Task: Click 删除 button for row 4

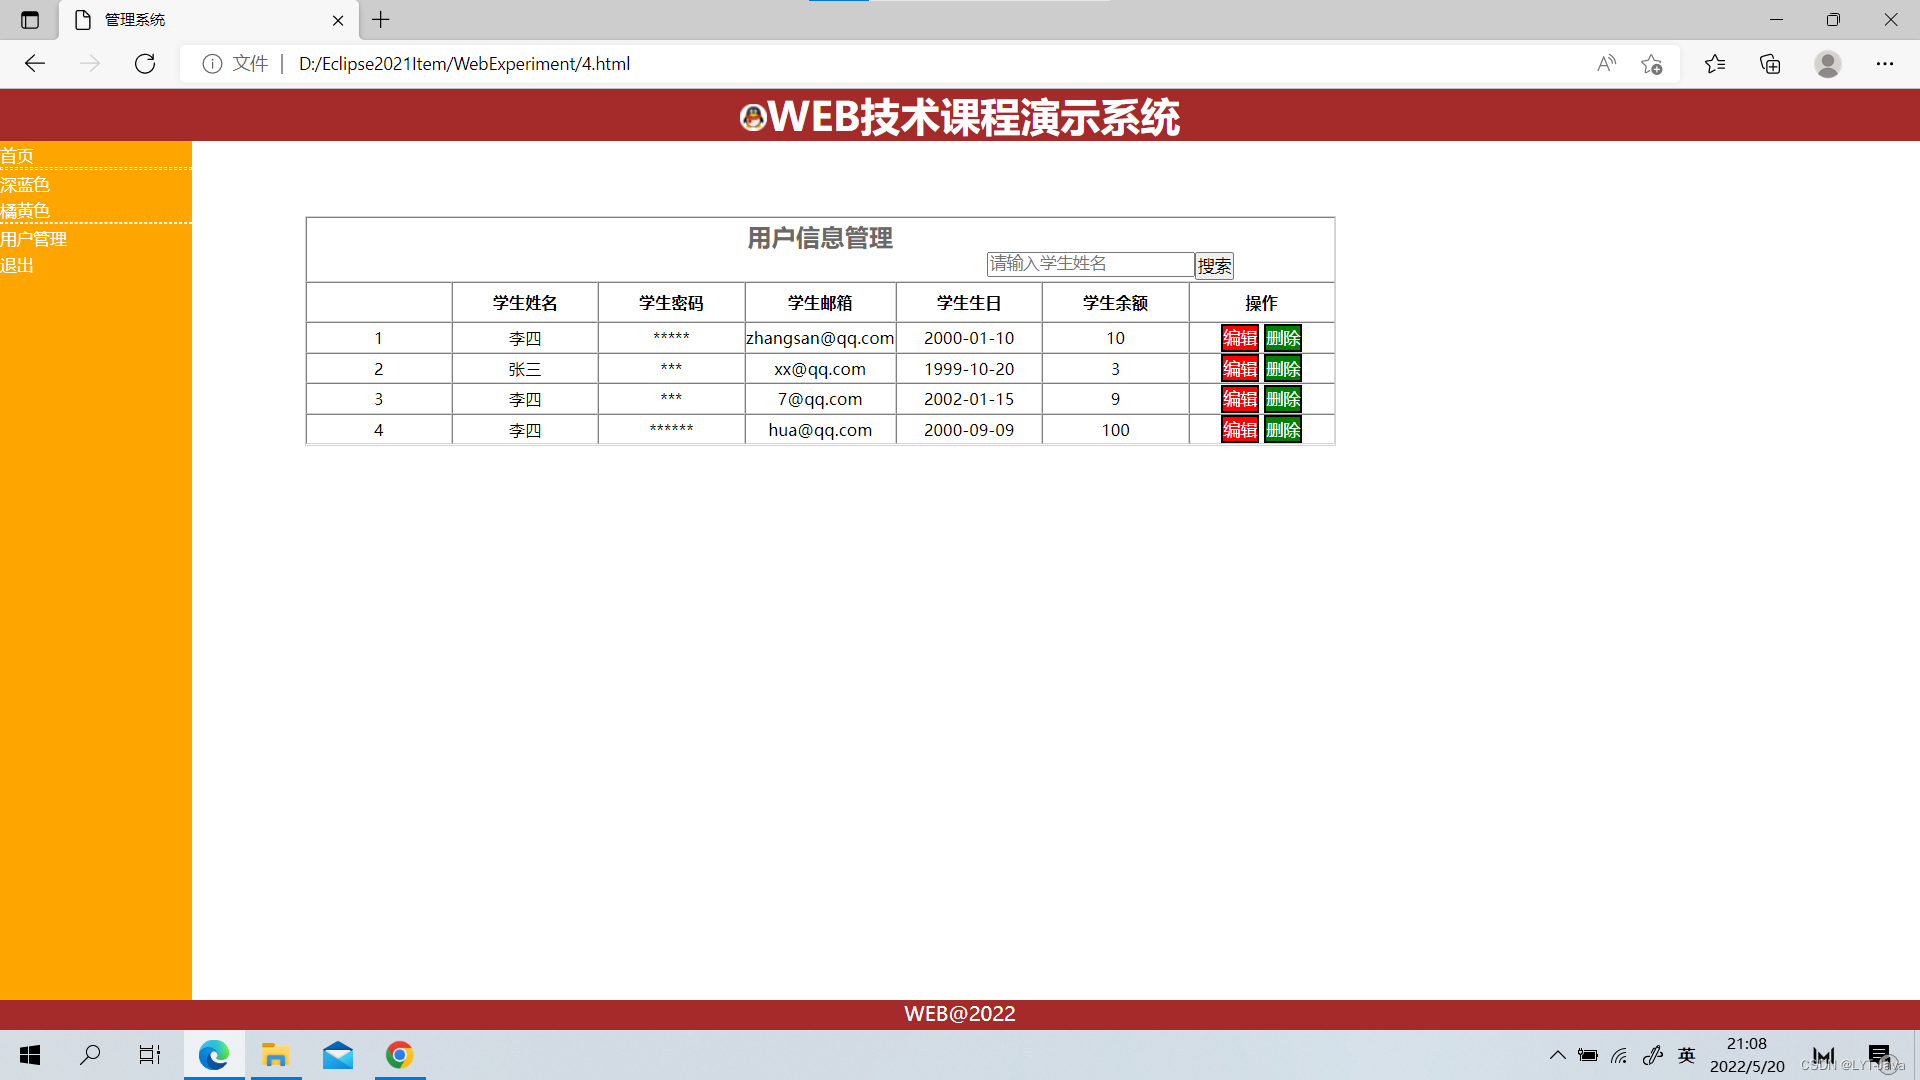Action: [1283, 430]
